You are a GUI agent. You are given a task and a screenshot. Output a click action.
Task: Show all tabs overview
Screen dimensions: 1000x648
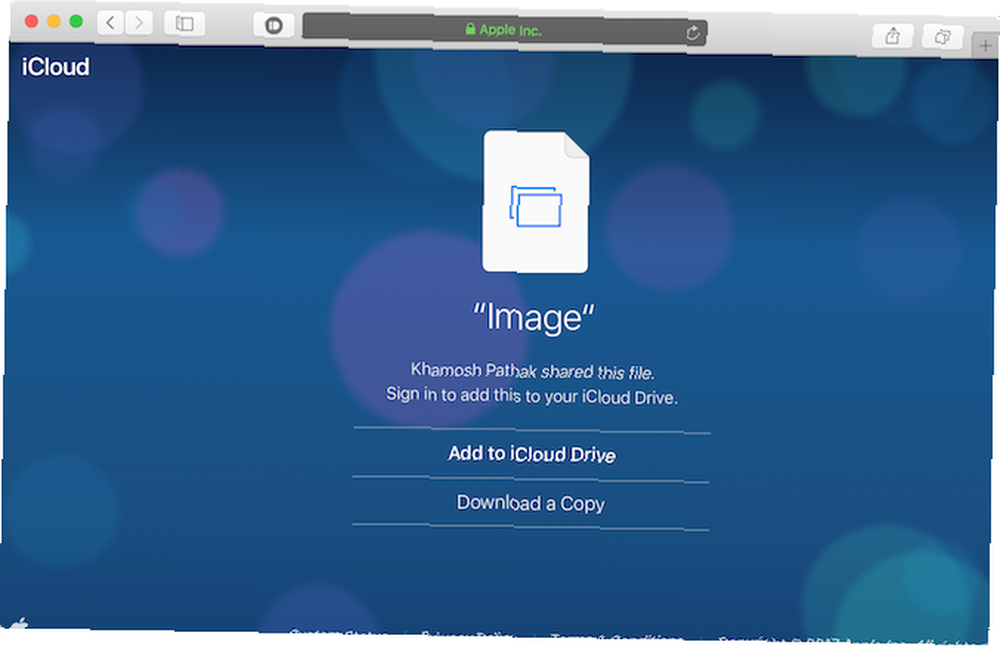(x=942, y=37)
